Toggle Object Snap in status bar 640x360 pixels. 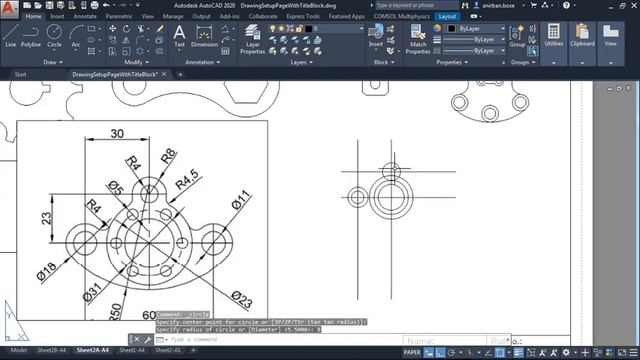(500, 352)
